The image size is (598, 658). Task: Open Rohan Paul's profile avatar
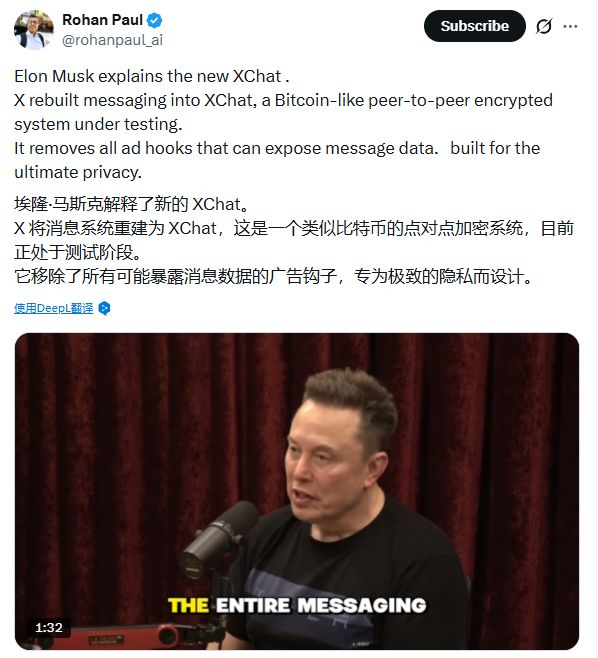click(x=34, y=30)
